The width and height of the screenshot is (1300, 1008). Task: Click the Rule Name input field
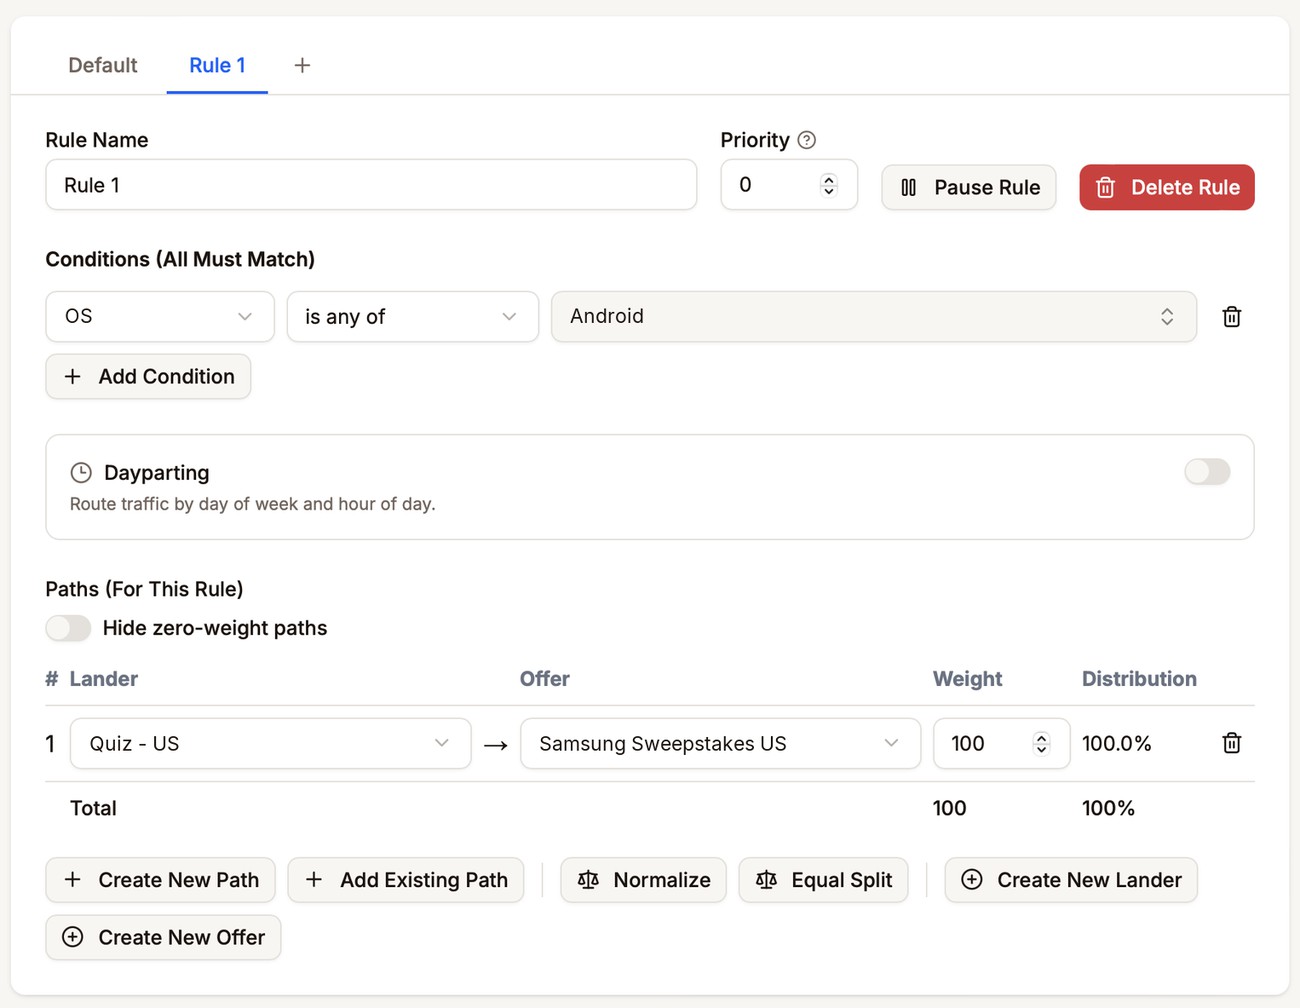pos(371,185)
